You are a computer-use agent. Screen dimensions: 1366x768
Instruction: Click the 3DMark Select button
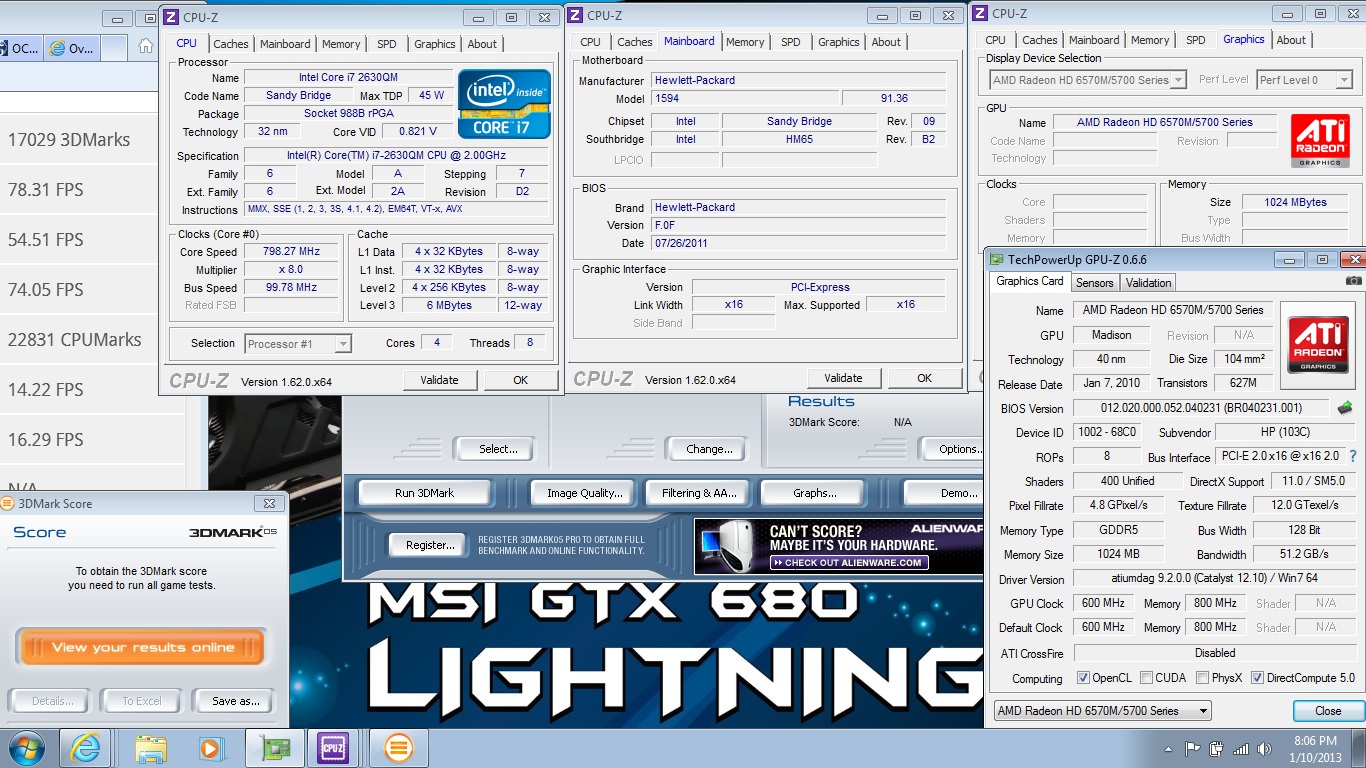[x=498, y=449]
